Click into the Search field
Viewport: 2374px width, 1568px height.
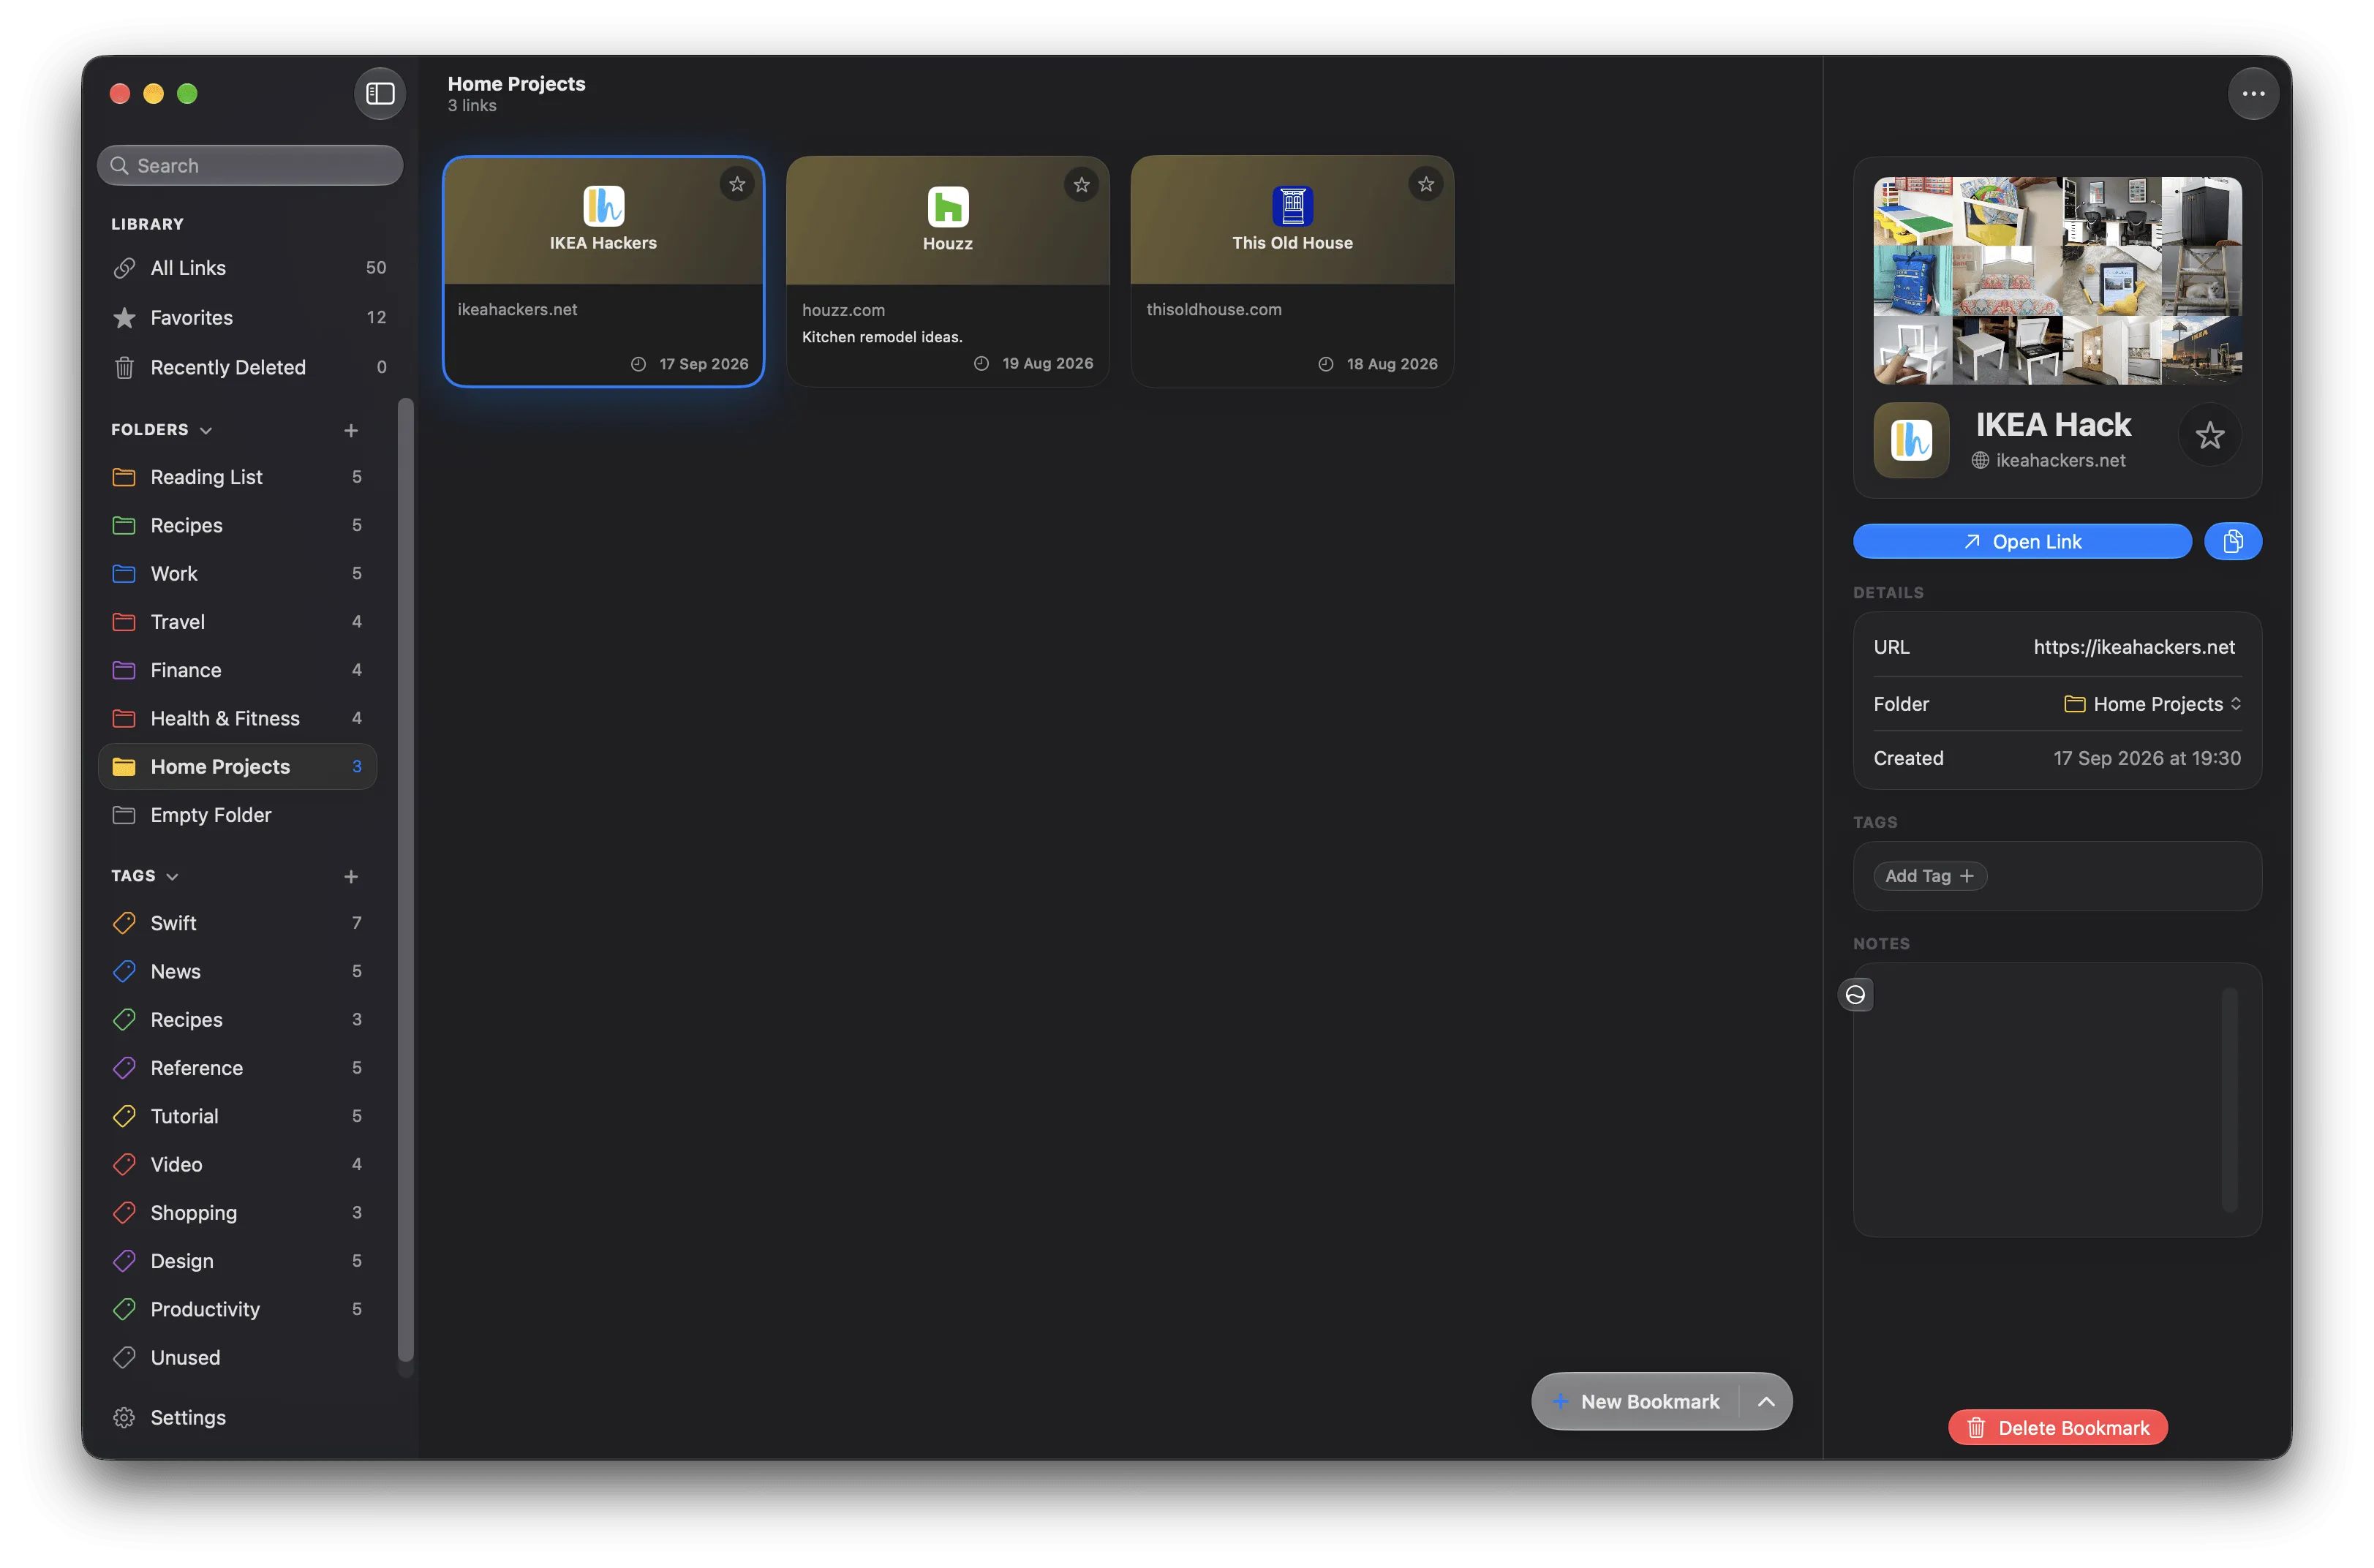point(250,165)
